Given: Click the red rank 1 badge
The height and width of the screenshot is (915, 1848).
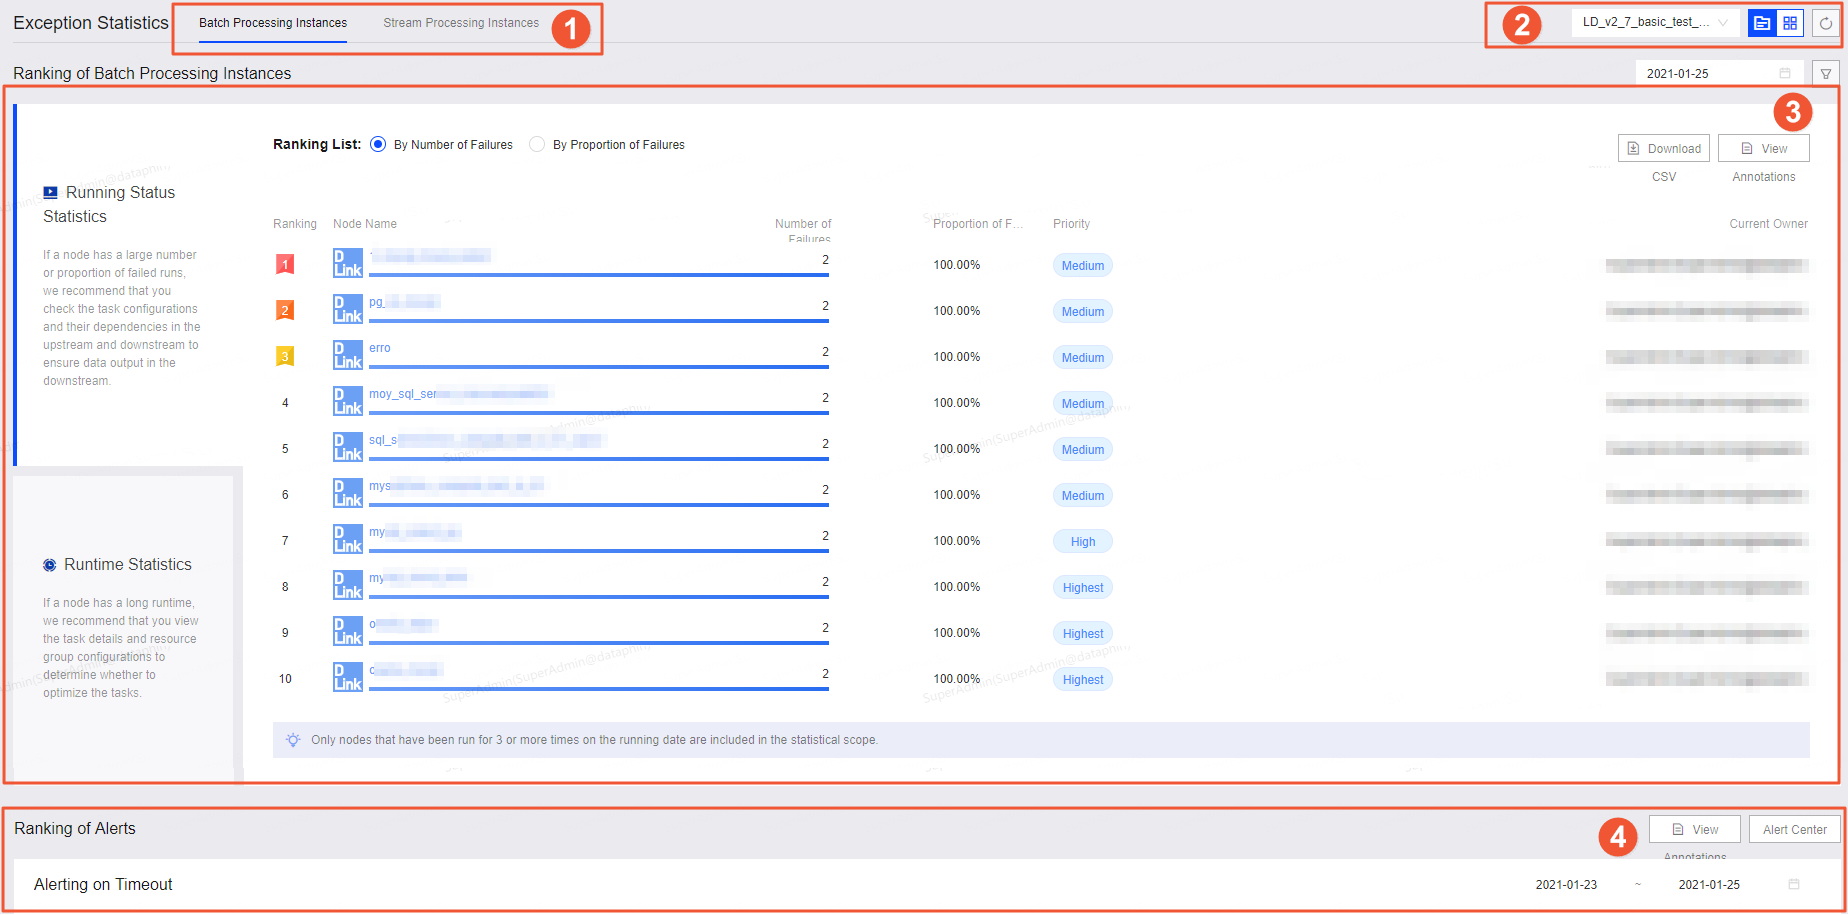Looking at the screenshot, I should pyautogui.click(x=285, y=264).
